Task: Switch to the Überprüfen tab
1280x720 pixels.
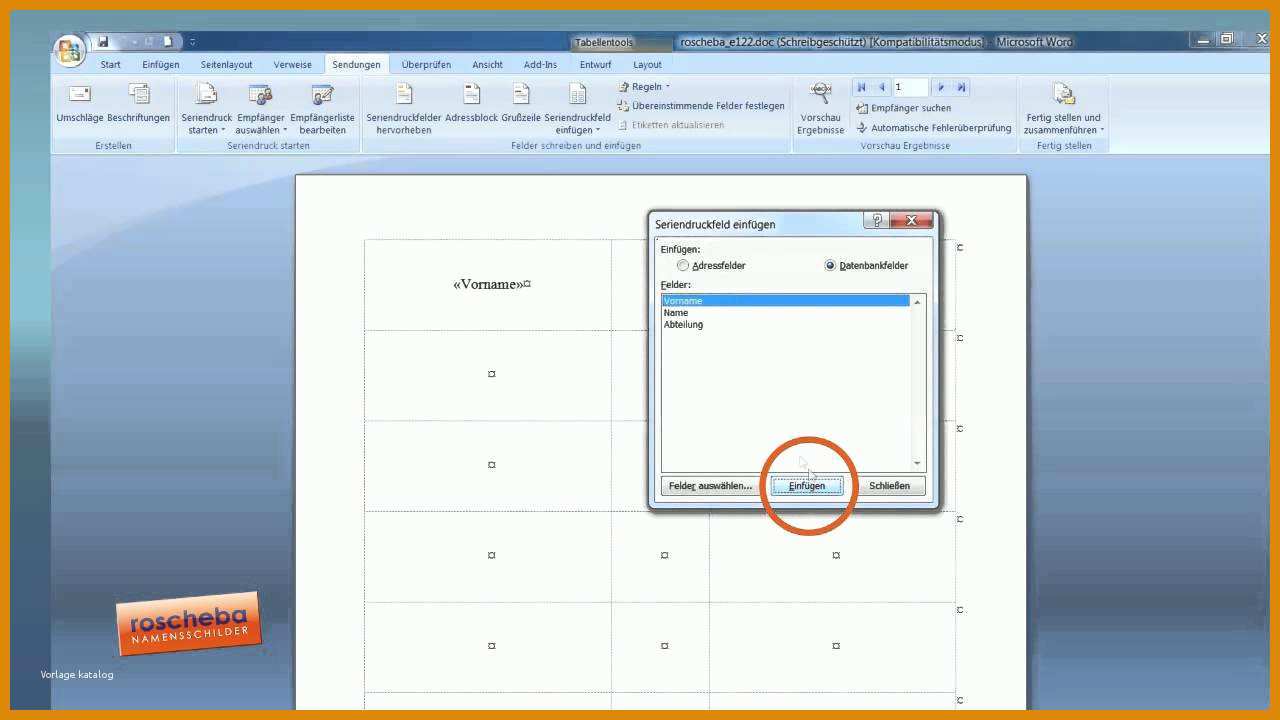Action: tap(426, 65)
